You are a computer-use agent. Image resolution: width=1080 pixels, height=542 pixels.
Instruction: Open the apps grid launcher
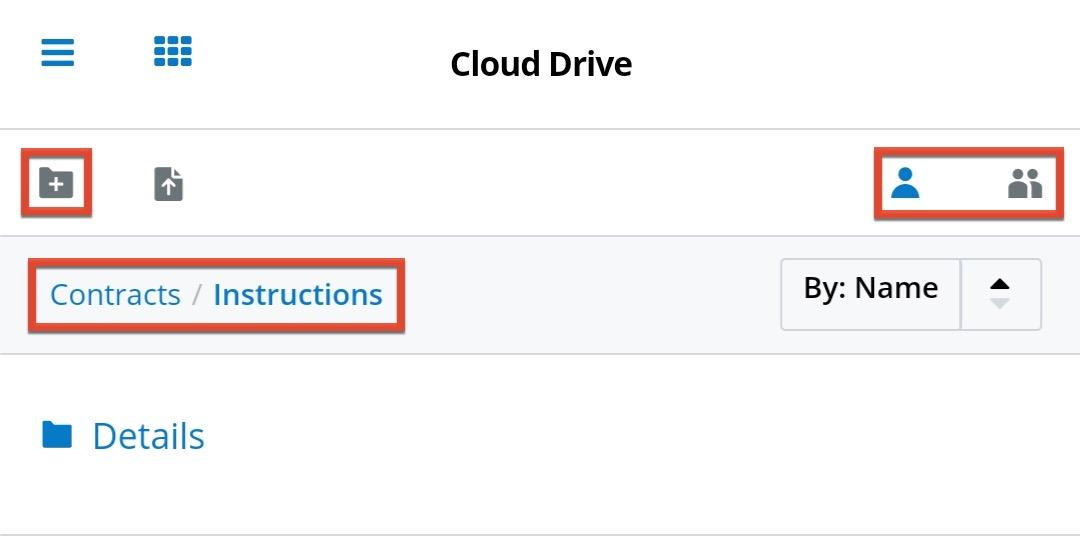pos(172,51)
